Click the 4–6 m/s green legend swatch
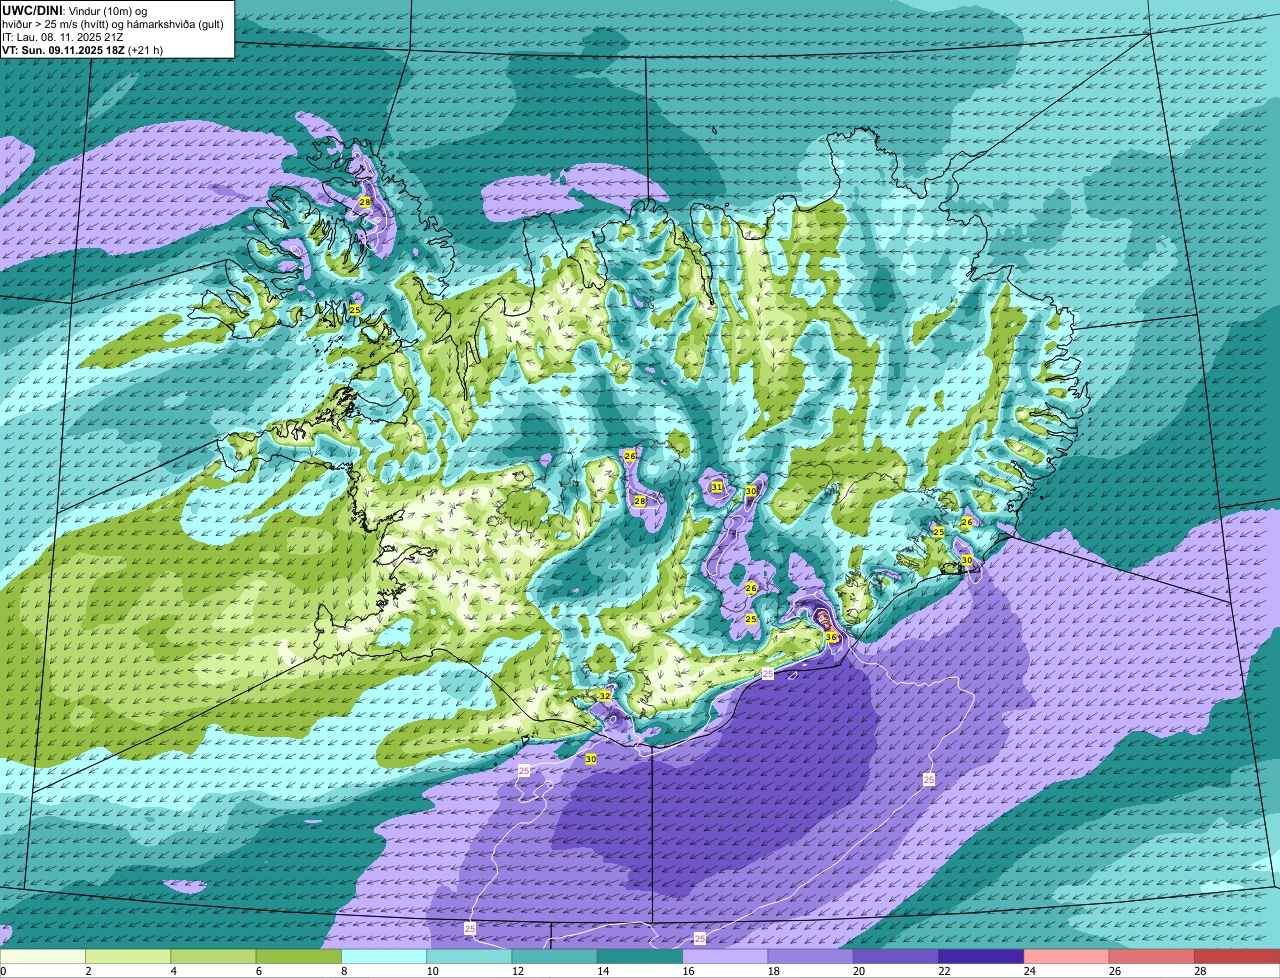Image resolution: width=1280 pixels, height=978 pixels. point(213,957)
